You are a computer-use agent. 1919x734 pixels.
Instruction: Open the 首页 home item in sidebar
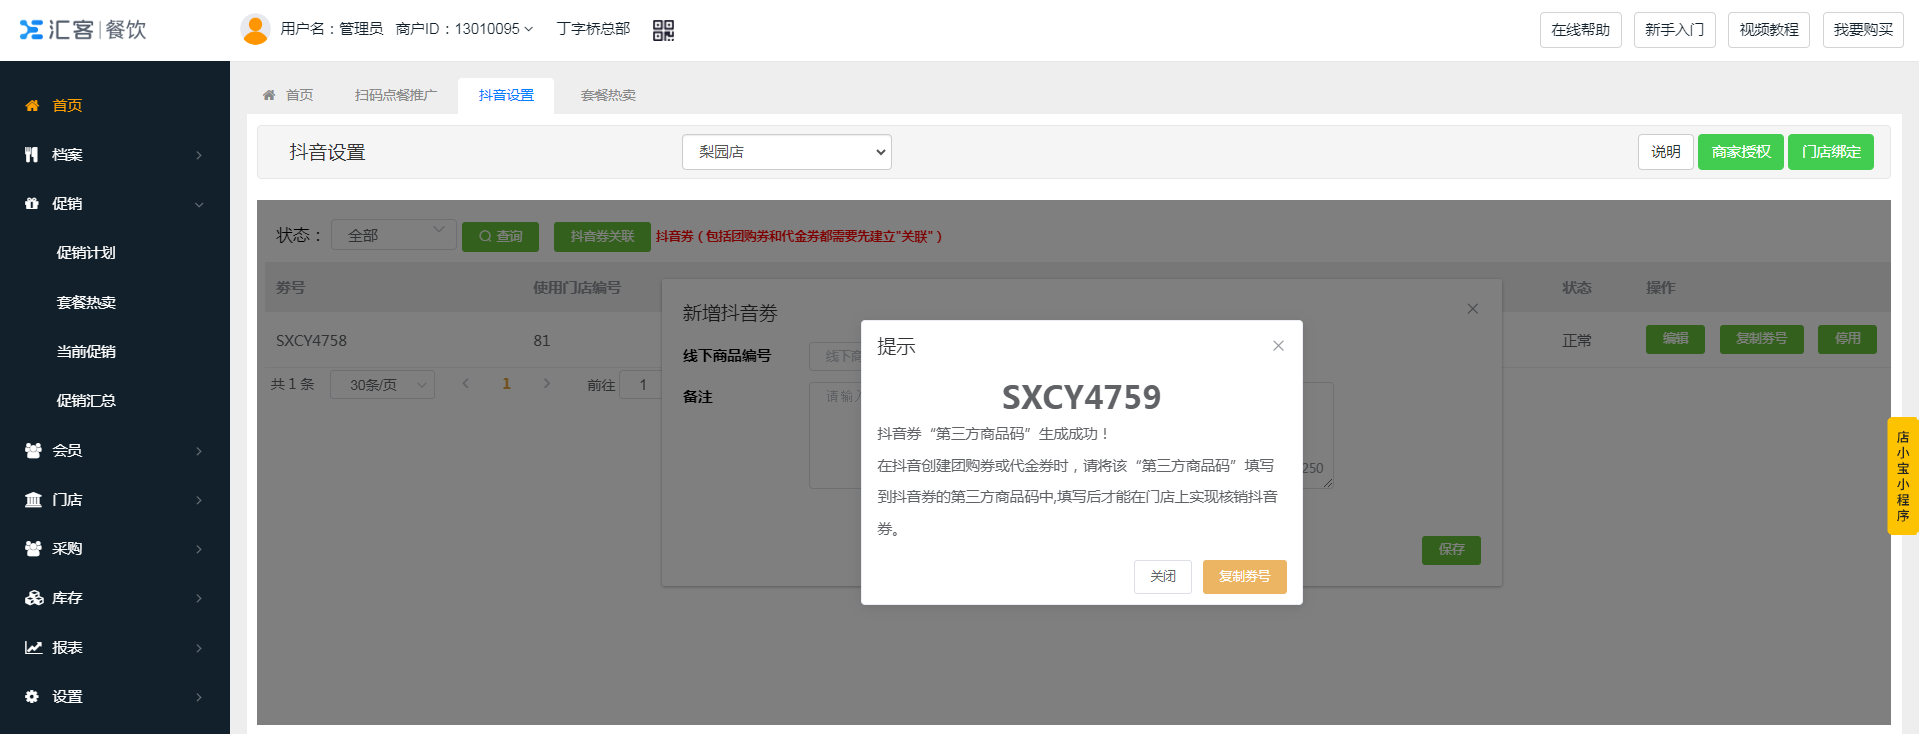click(x=67, y=106)
